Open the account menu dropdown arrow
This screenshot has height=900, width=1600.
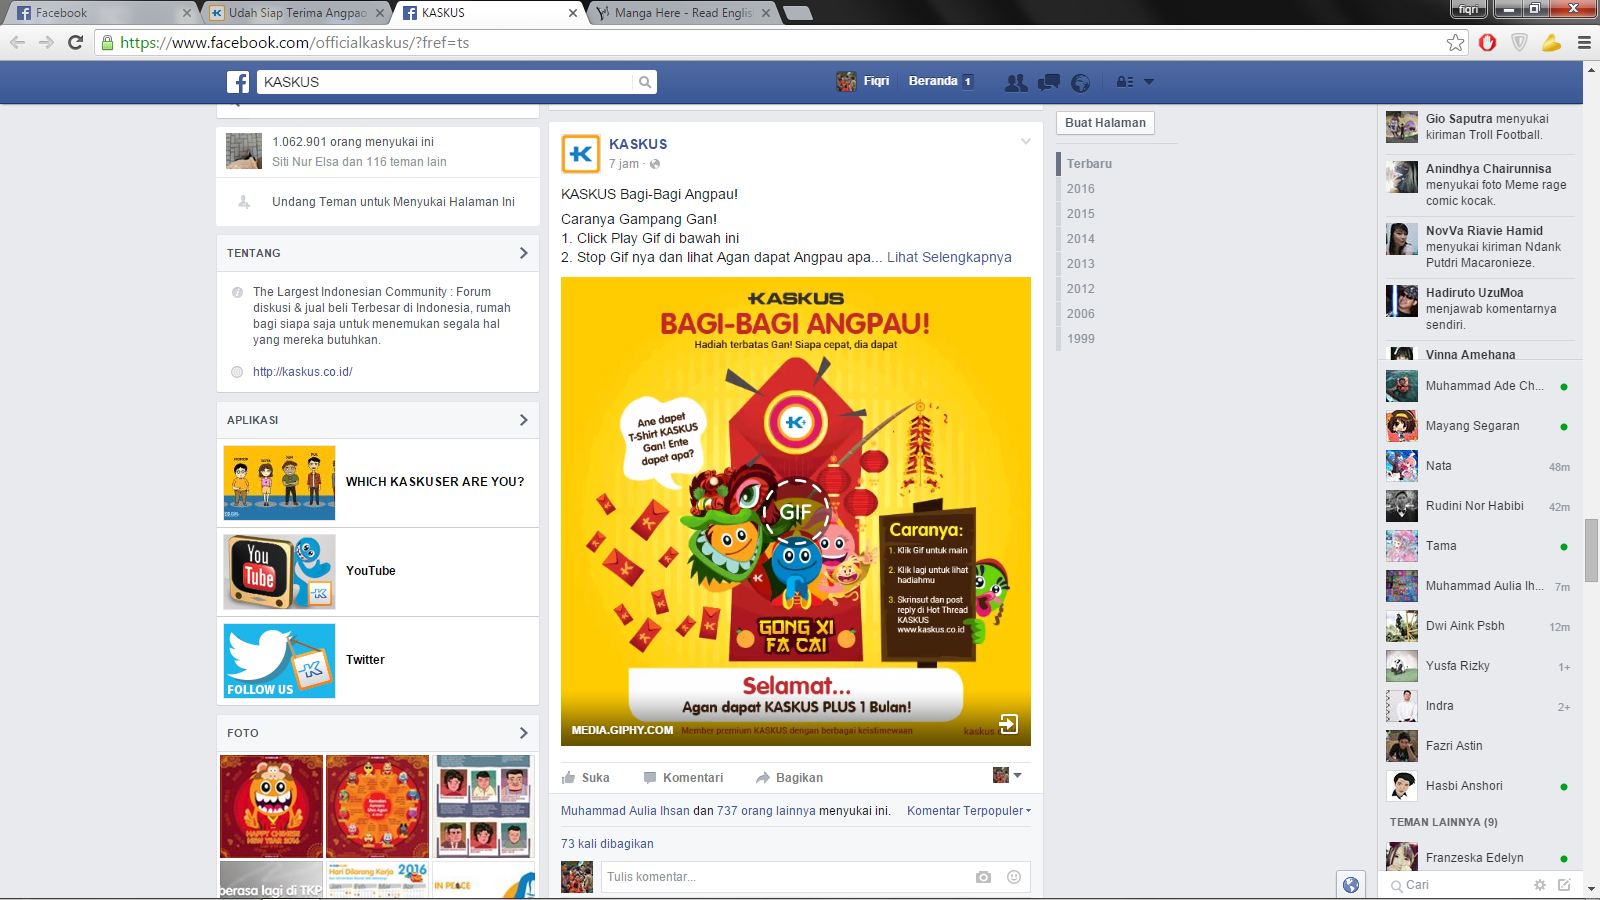1149,82
